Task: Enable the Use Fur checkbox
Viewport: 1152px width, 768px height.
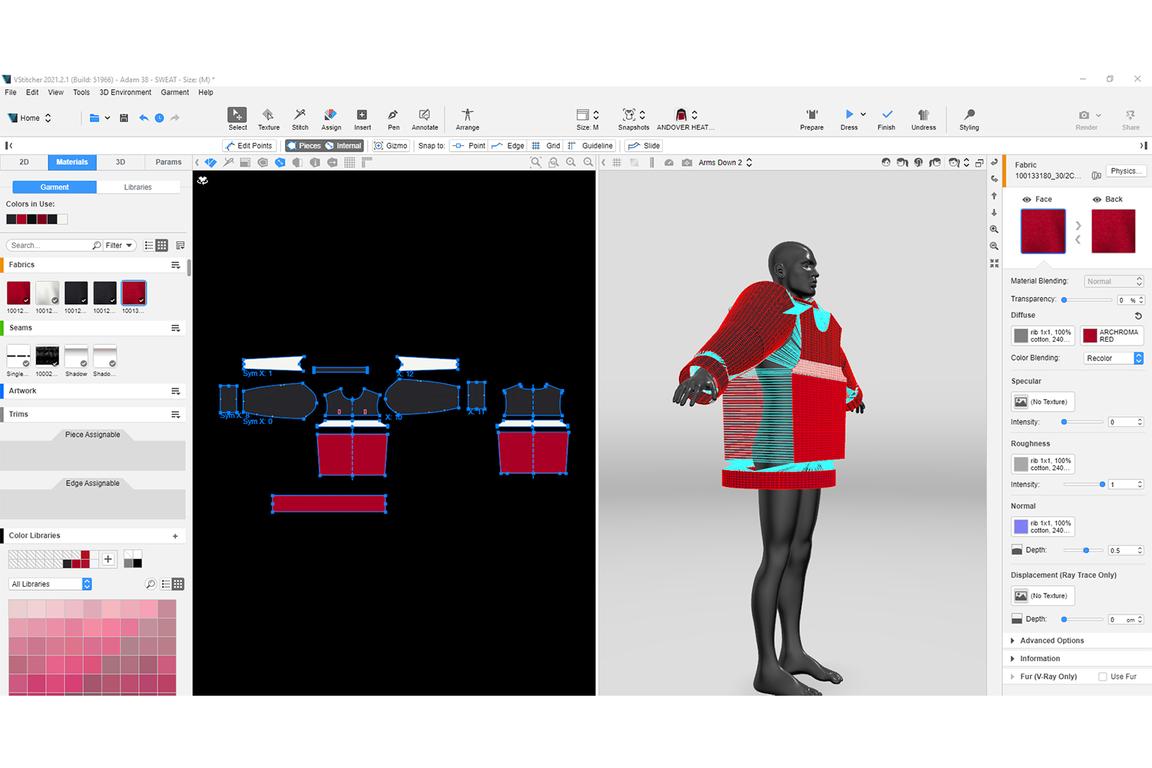Action: coord(1103,677)
